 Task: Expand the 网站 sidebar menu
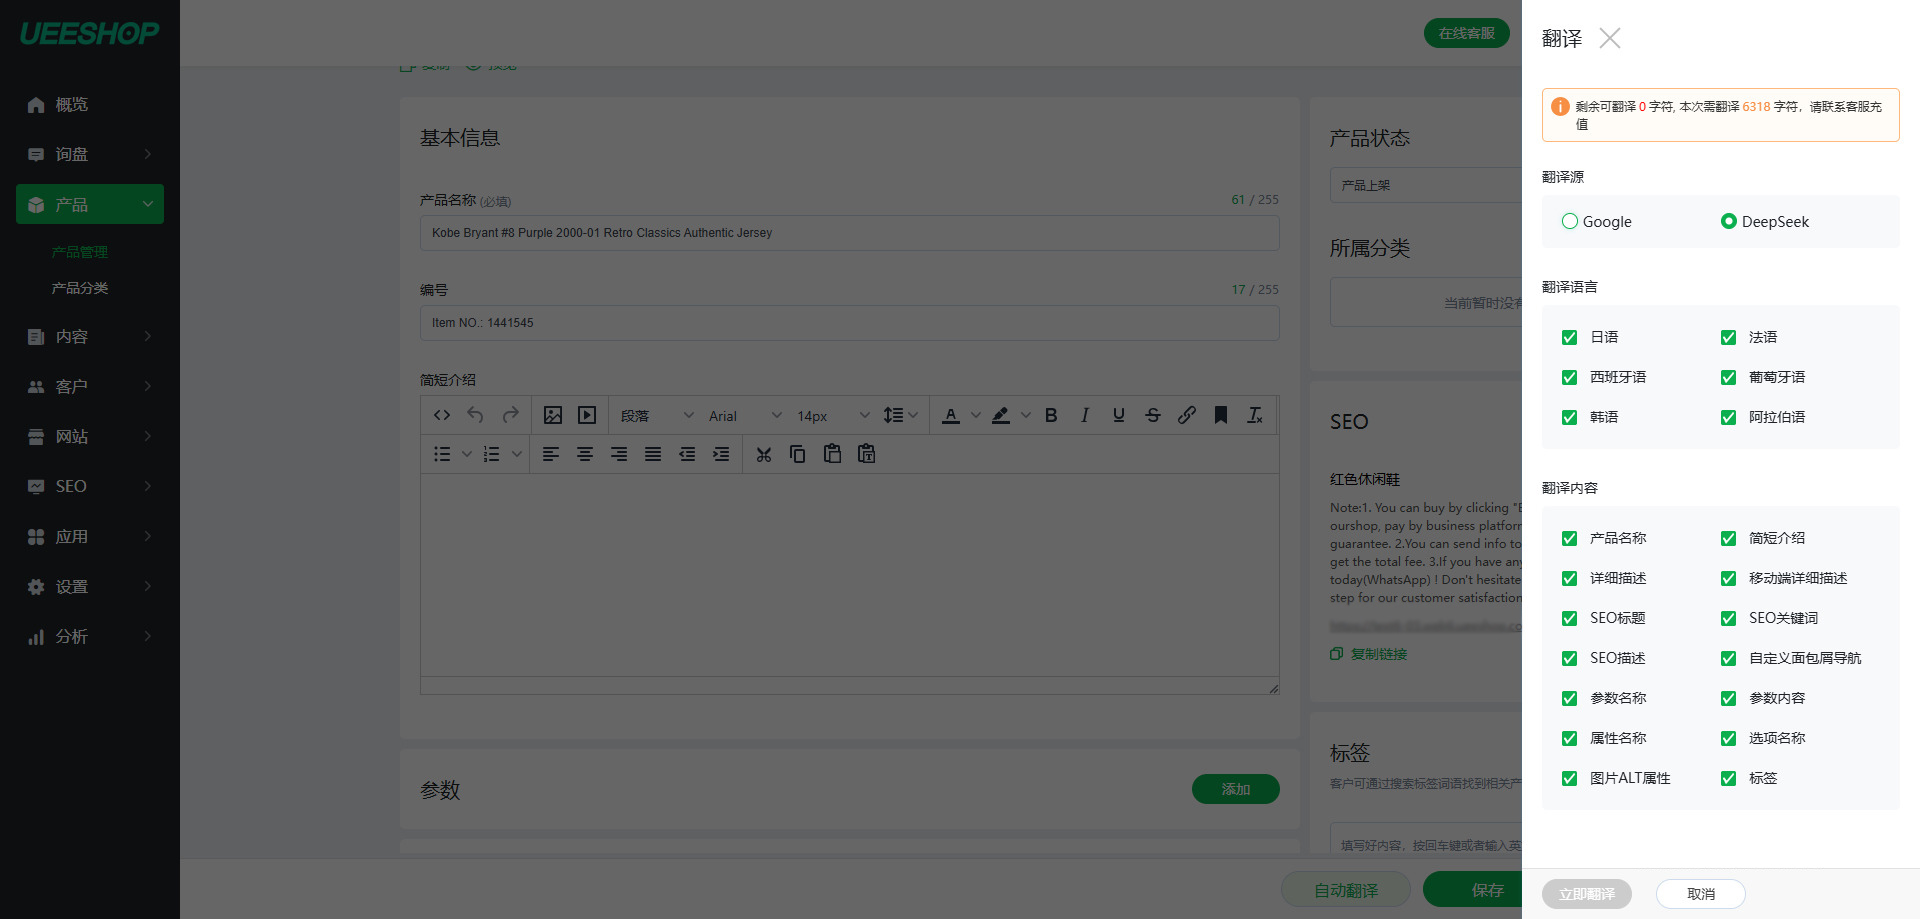tap(90, 436)
